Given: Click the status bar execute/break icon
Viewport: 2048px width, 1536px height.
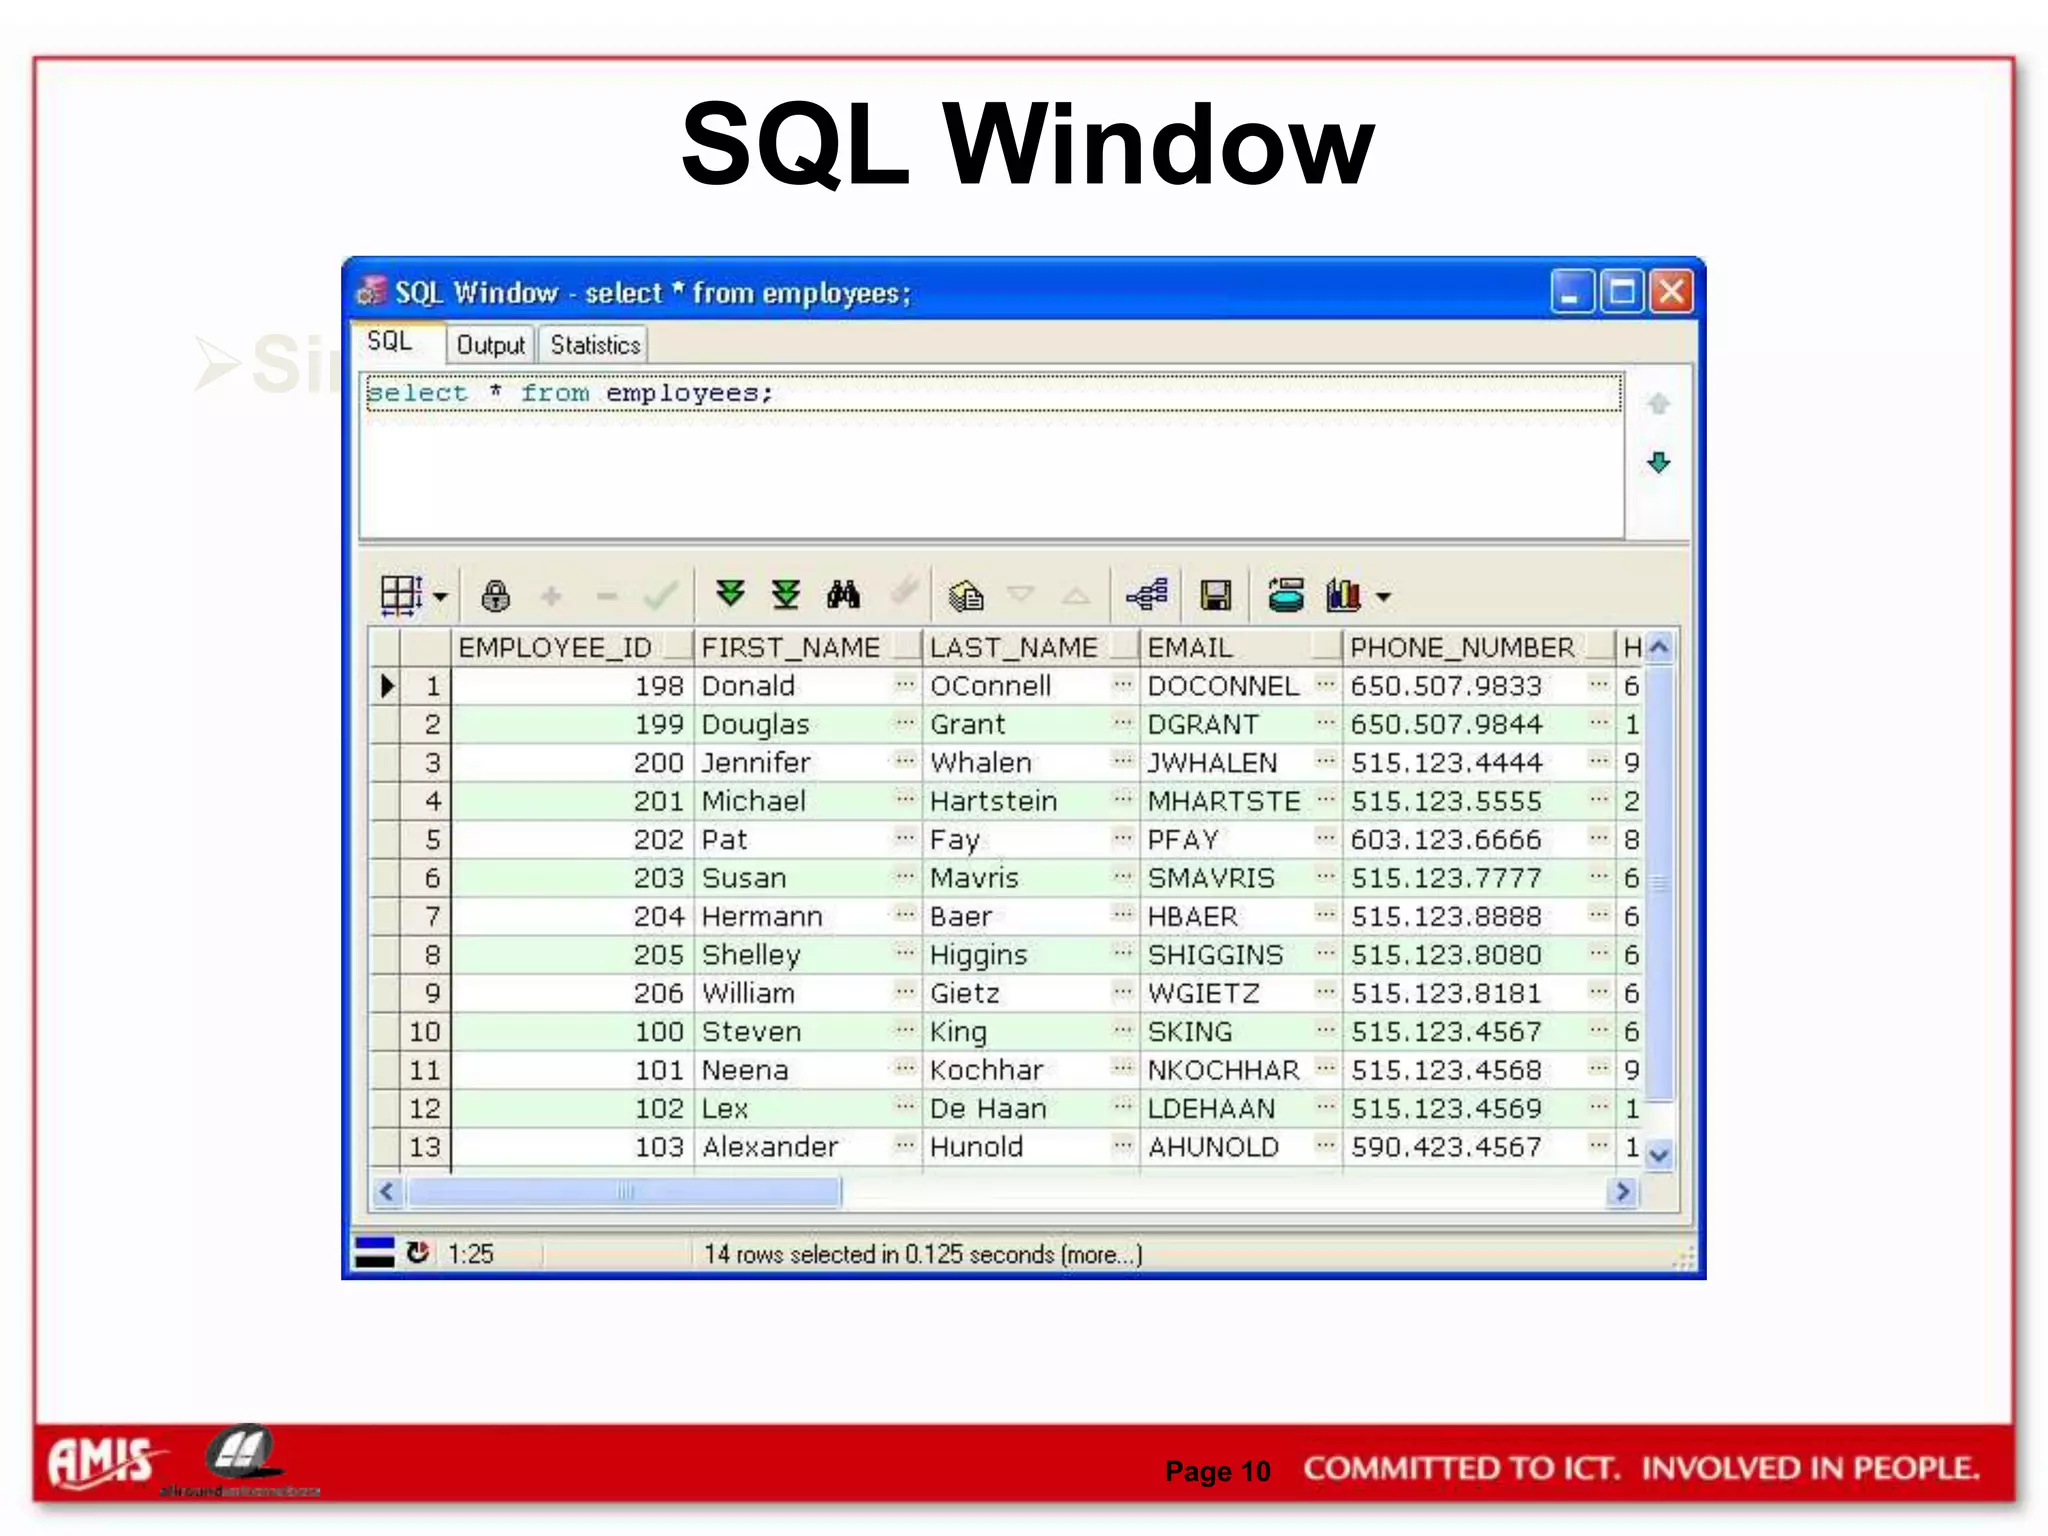Looking at the screenshot, I should 375,1253.
